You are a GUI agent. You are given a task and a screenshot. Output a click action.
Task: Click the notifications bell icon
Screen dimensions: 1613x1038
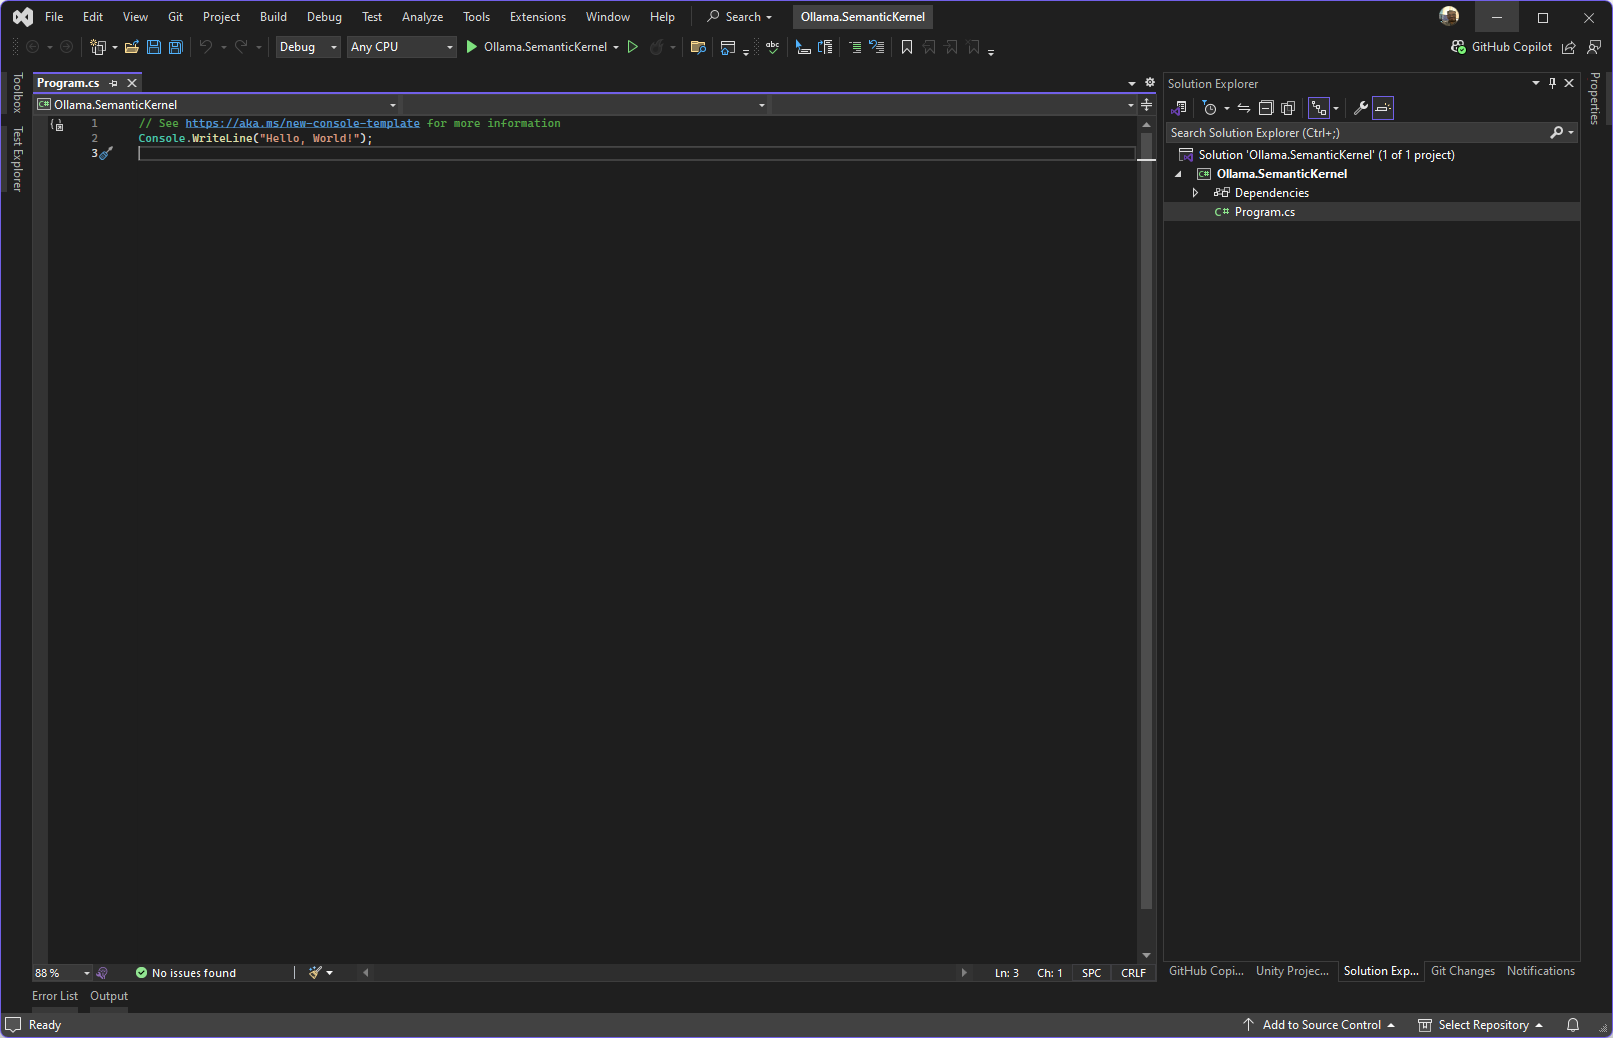[x=1573, y=1025]
